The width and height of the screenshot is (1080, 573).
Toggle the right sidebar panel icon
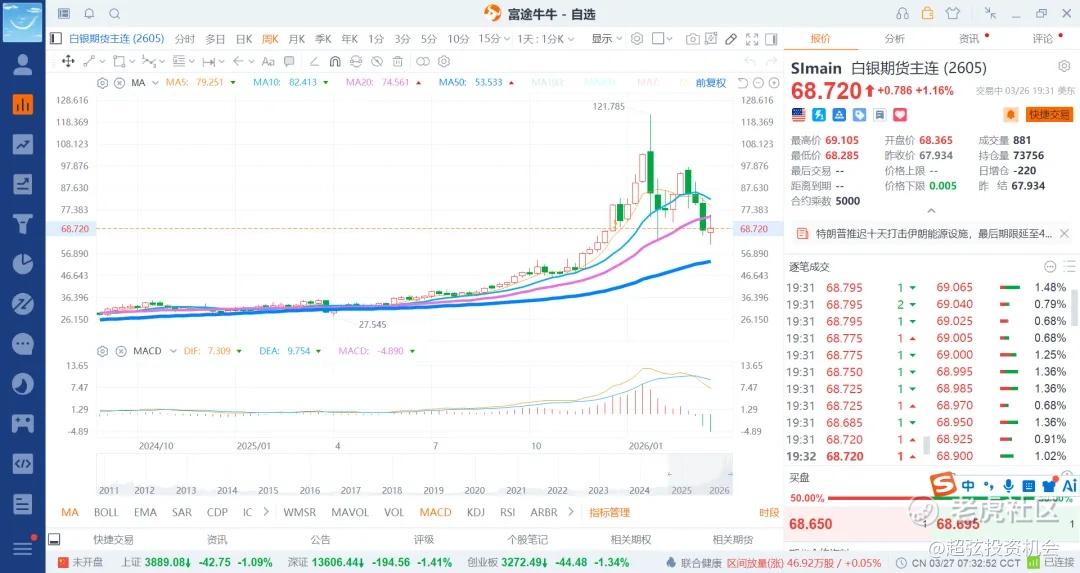(771, 39)
